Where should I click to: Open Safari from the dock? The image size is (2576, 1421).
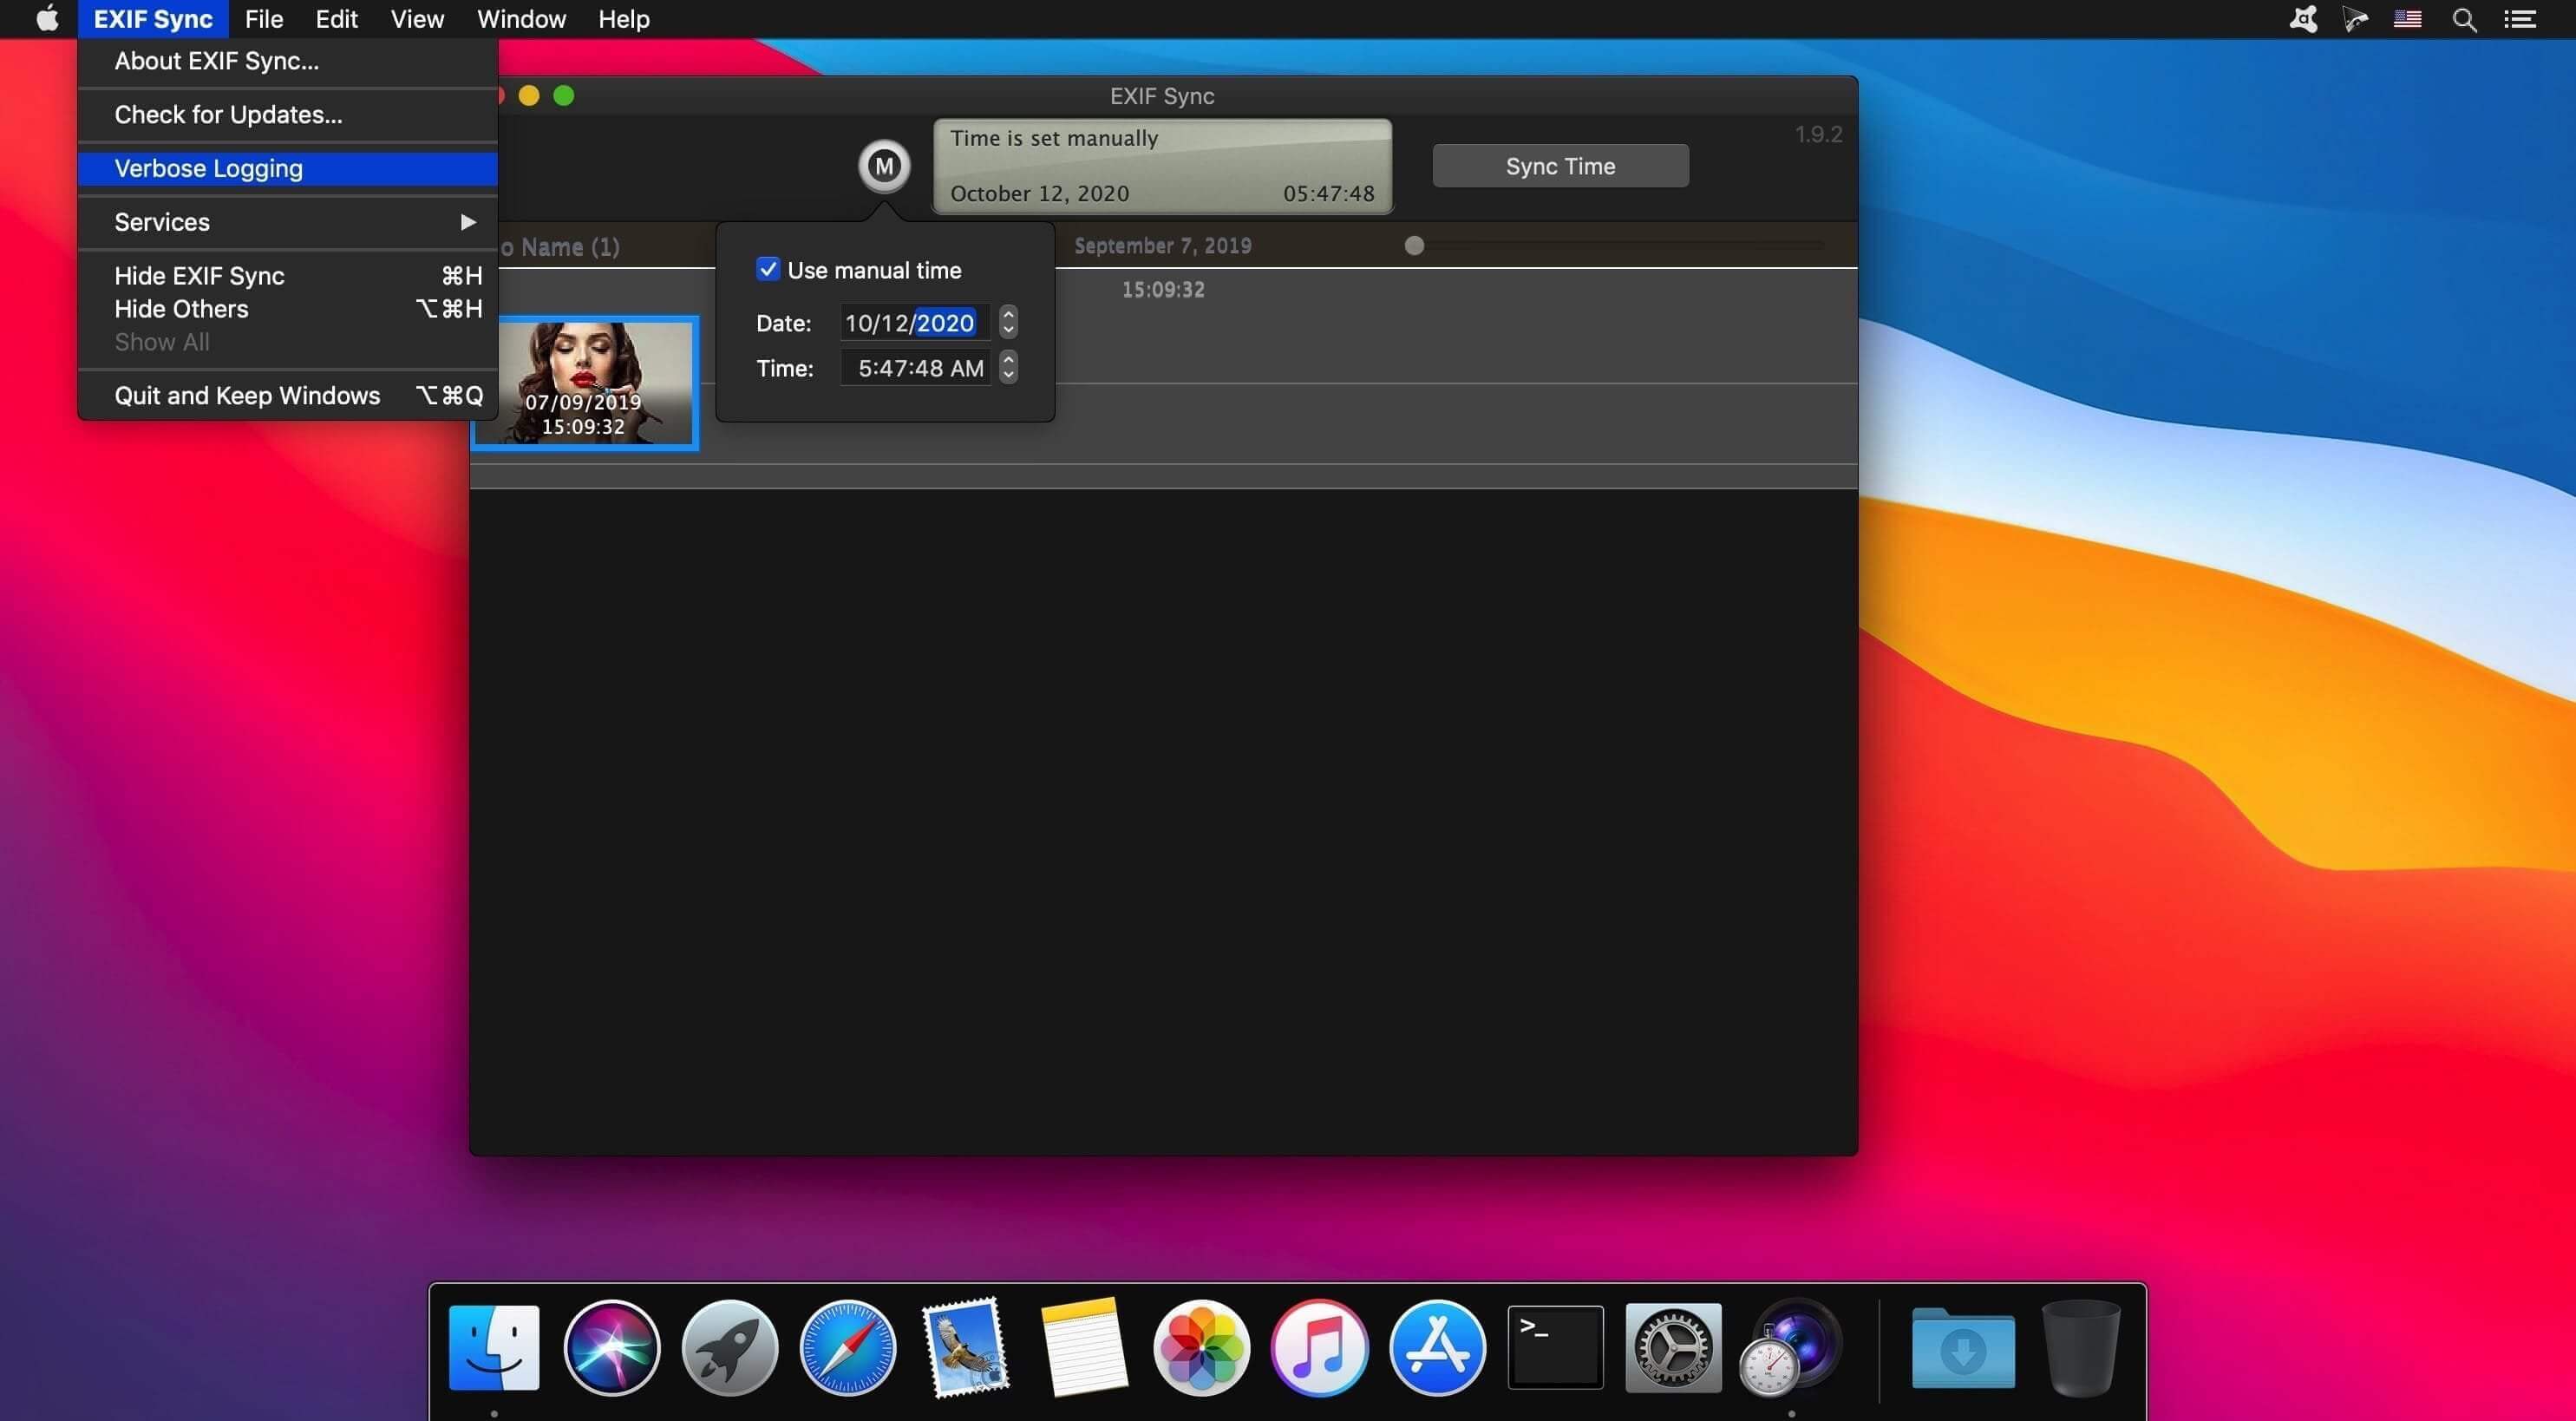point(847,1347)
